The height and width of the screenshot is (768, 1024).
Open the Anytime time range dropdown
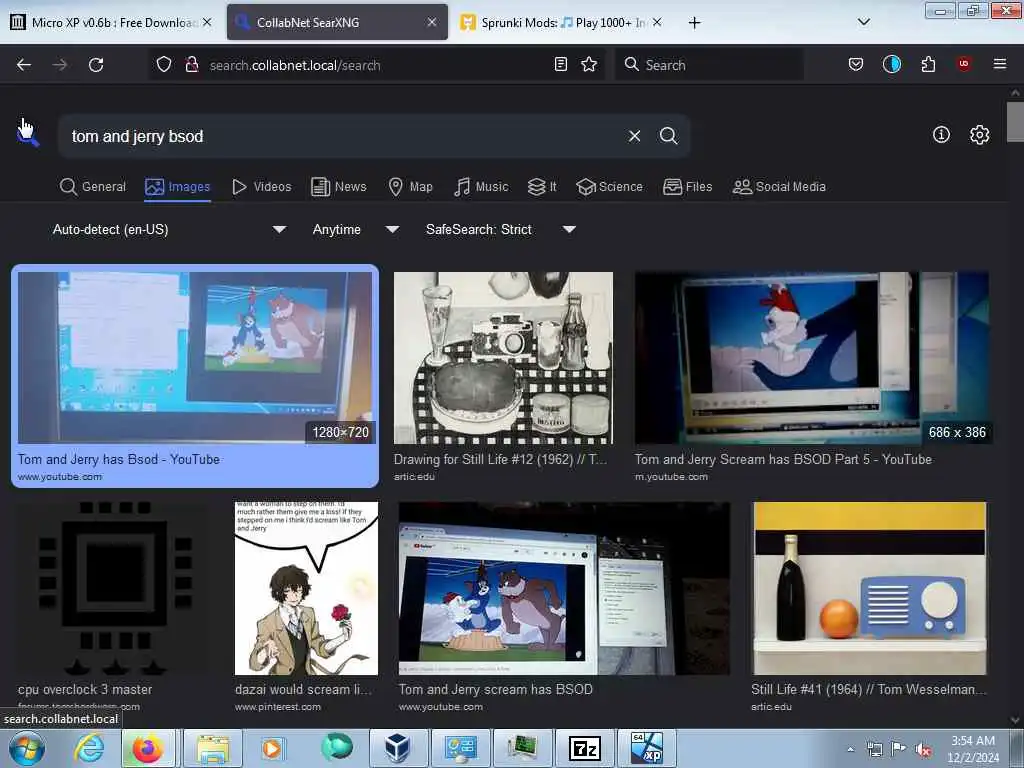356,229
